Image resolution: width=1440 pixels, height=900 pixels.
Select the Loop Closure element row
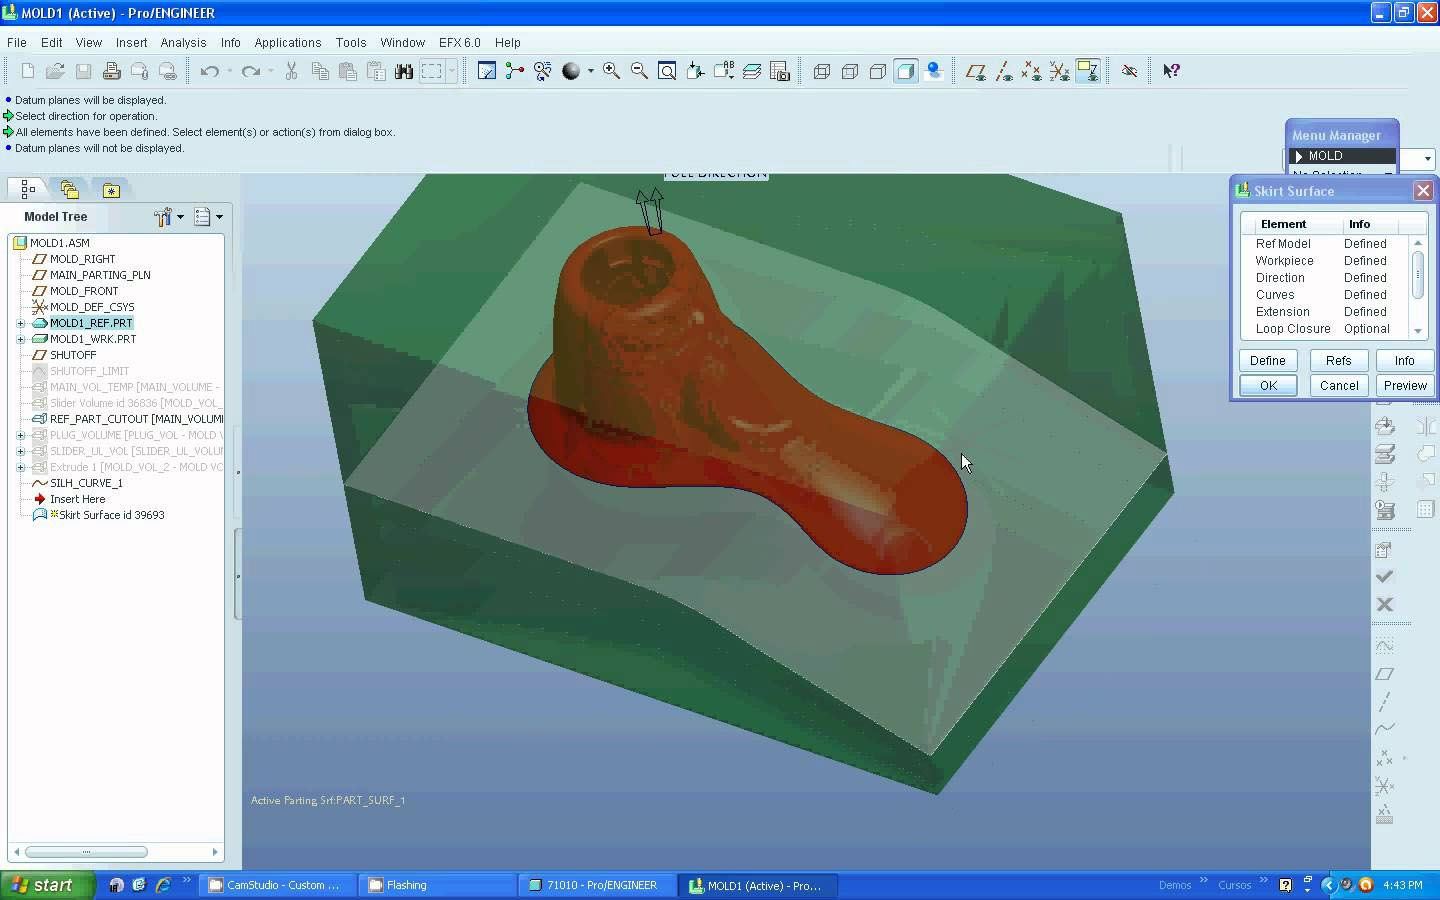click(1325, 329)
